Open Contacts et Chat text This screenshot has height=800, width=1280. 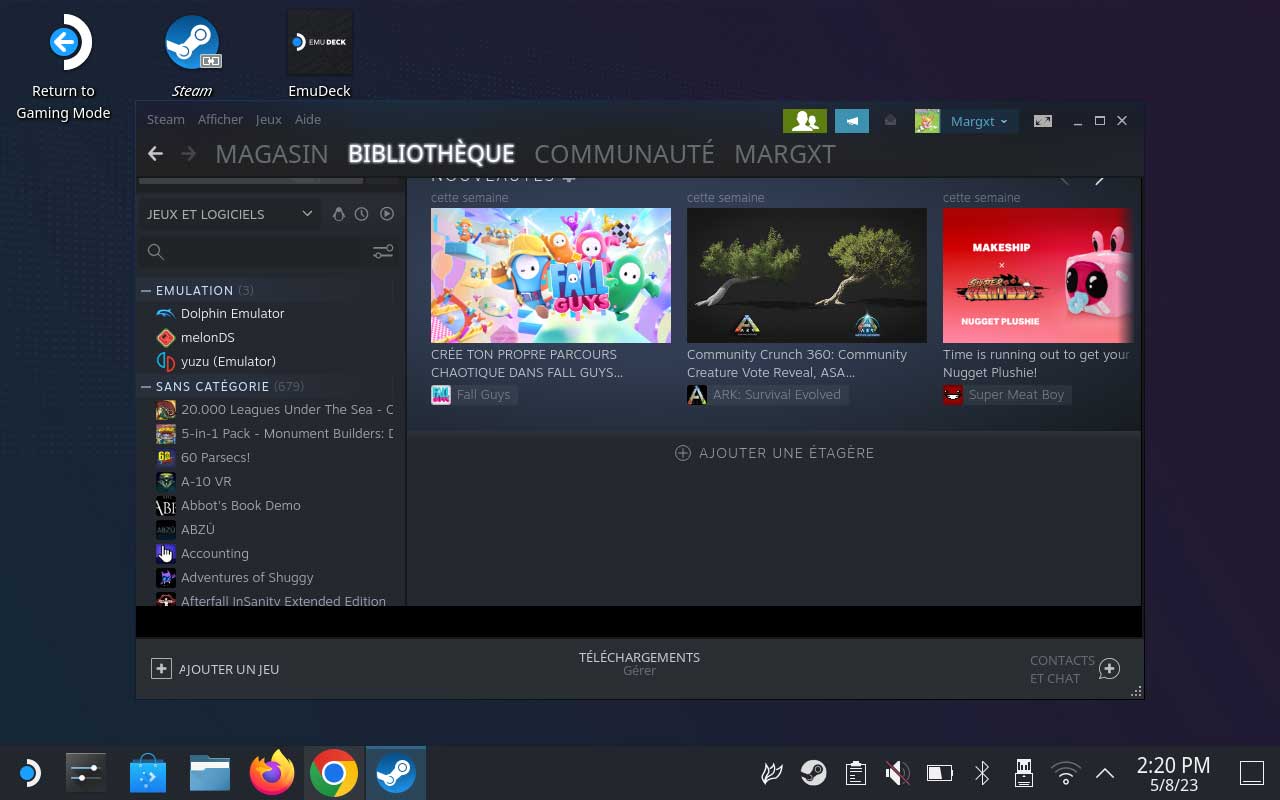tap(1062, 669)
